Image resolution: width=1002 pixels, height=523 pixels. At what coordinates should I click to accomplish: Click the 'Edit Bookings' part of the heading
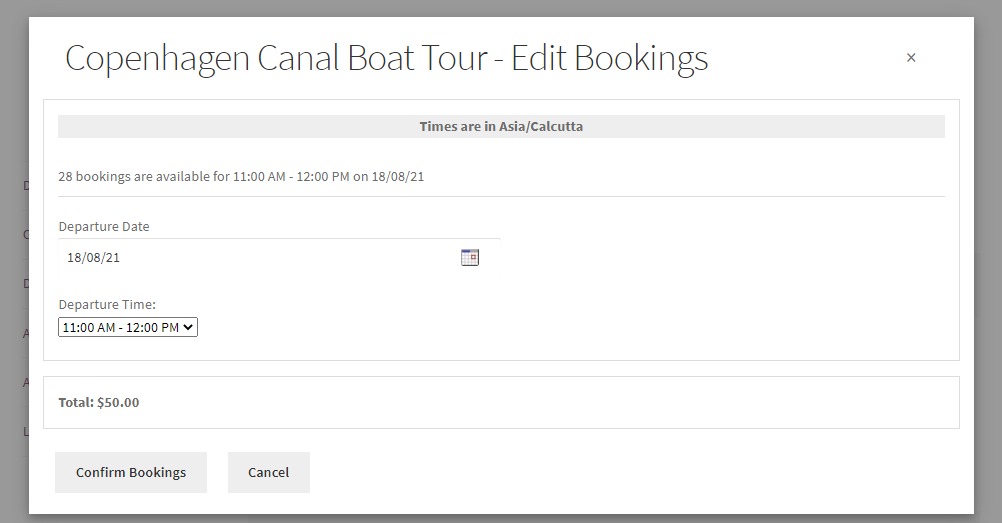[609, 58]
